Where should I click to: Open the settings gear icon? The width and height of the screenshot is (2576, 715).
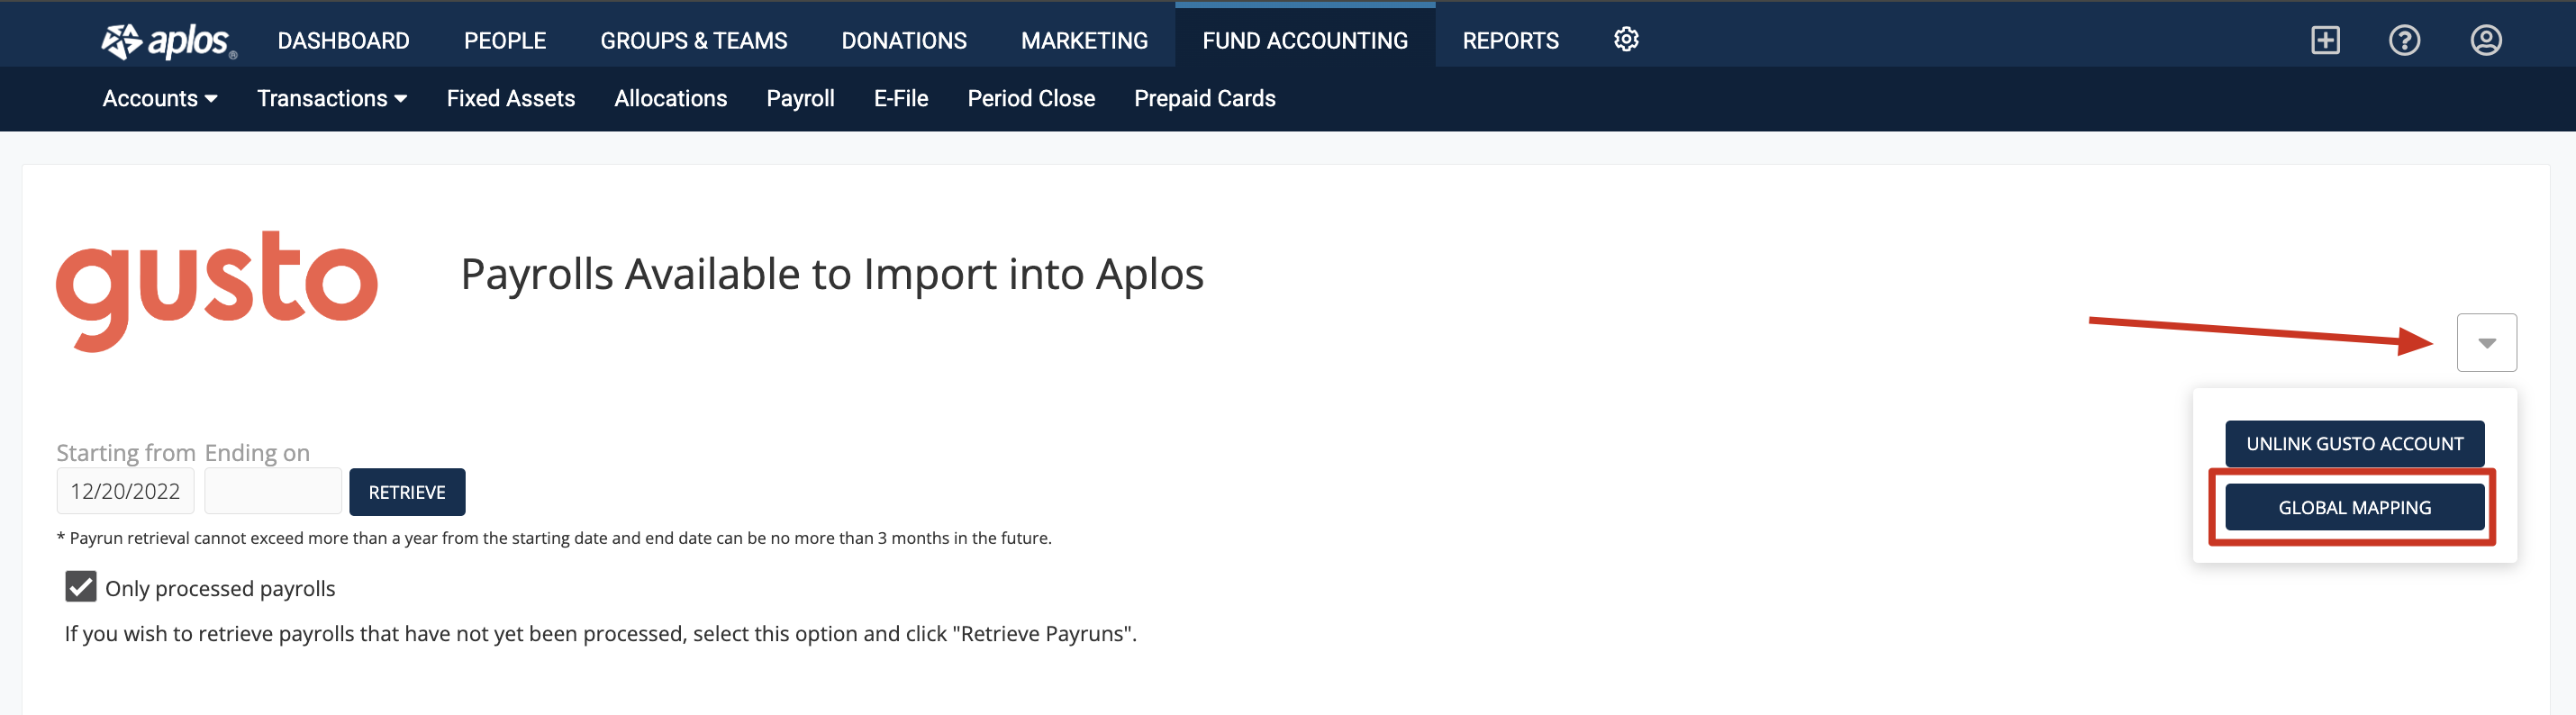[1626, 40]
